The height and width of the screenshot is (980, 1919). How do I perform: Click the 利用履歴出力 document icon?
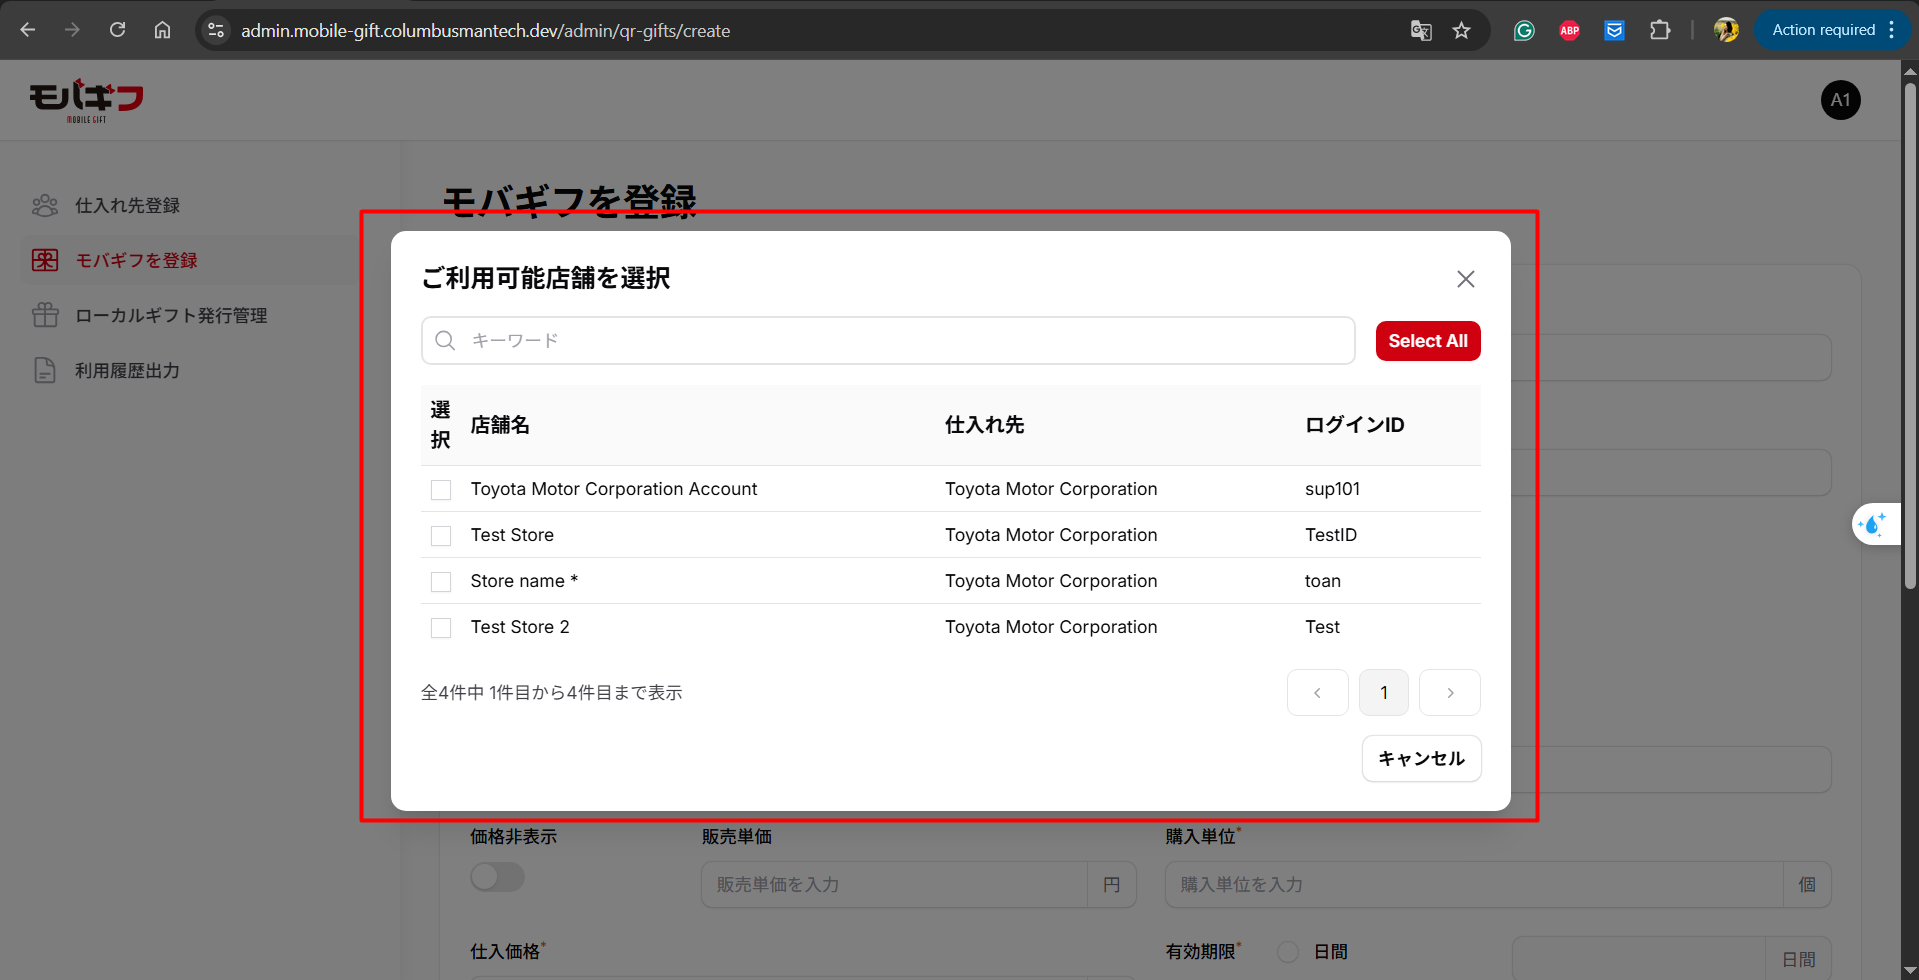[45, 370]
